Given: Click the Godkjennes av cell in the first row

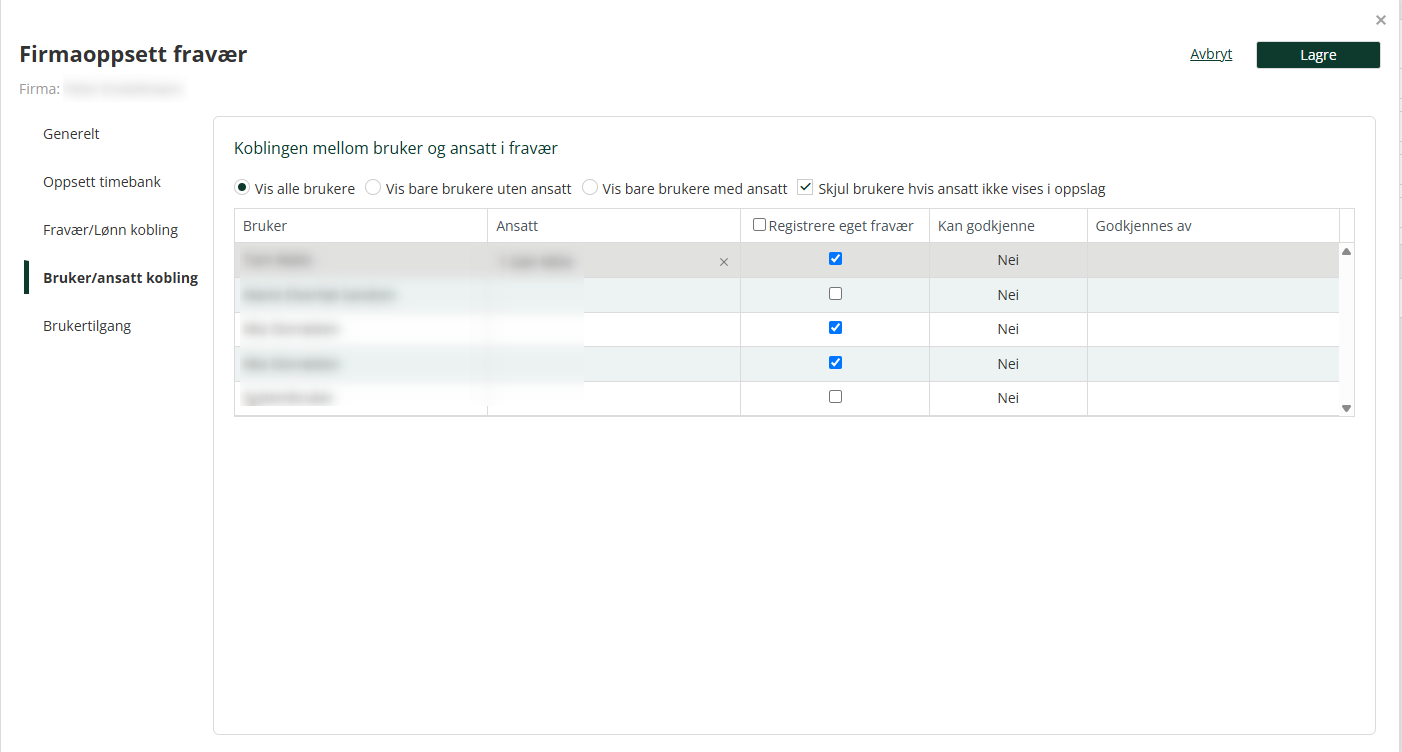Looking at the screenshot, I should click(x=1213, y=260).
